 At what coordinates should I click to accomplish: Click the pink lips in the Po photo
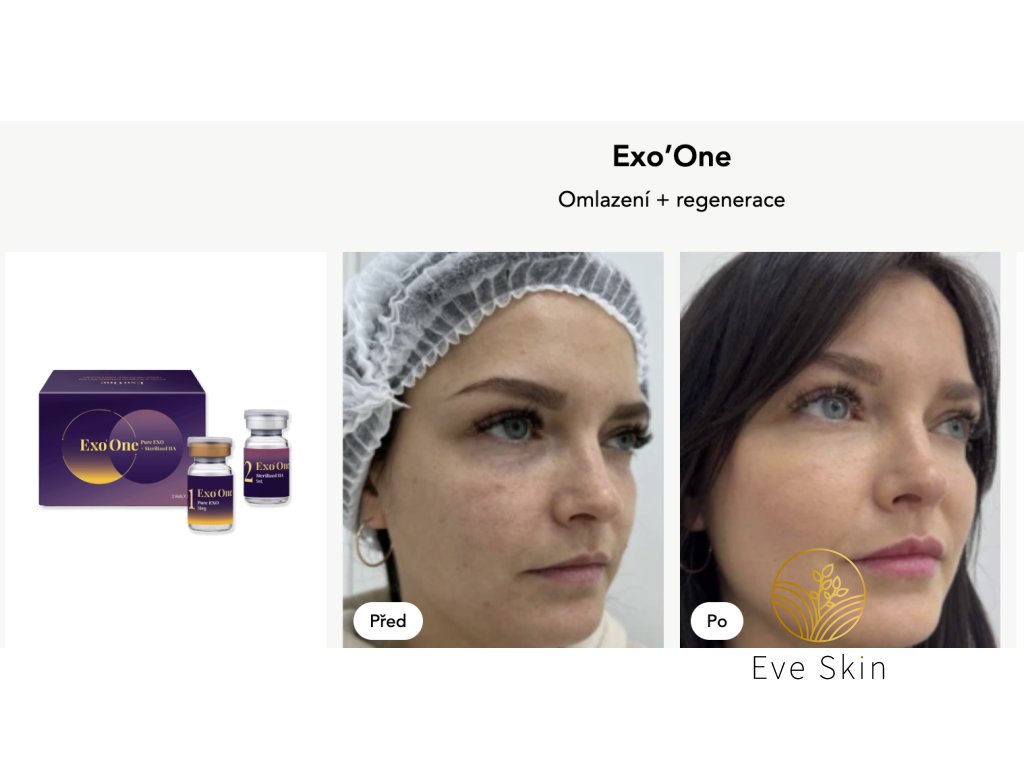pos(901,556)
